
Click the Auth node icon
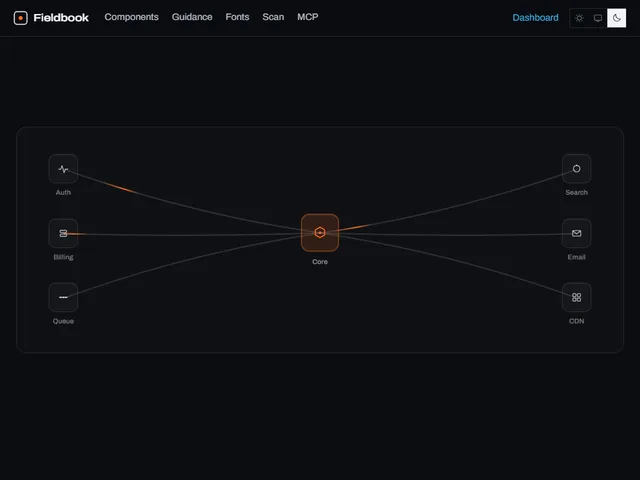(x=63, y=169)
